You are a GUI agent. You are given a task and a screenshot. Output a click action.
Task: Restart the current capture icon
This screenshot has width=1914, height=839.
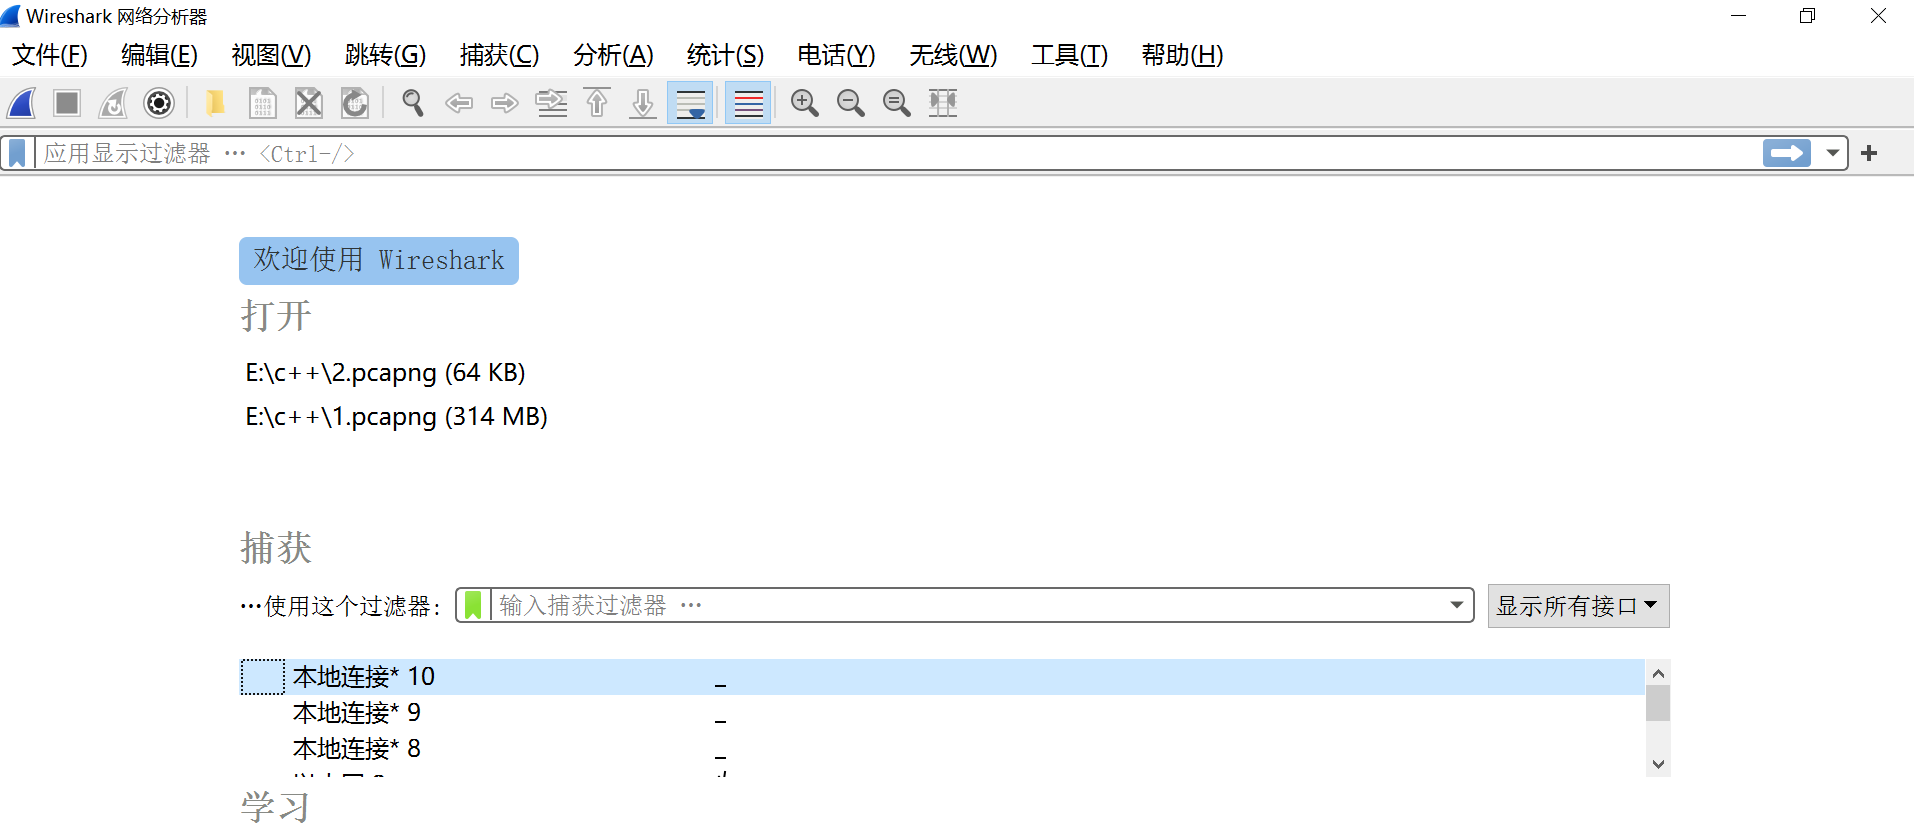point(113,103)
